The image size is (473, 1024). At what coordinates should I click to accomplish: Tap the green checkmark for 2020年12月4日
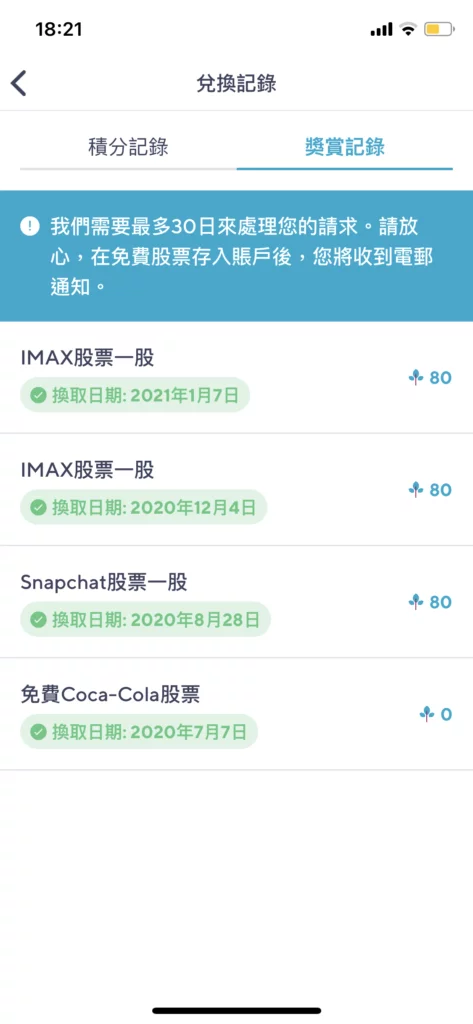point(39,507)
